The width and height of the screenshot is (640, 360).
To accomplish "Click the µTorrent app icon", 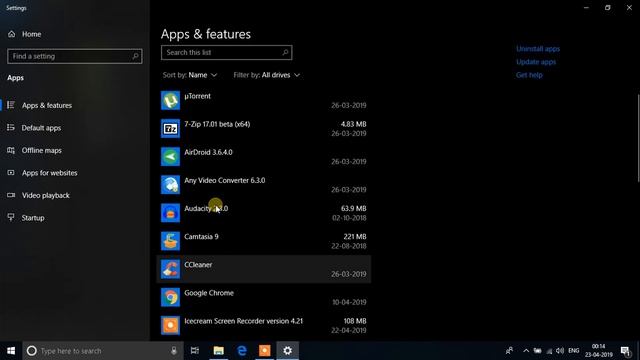I will point(170,100).
